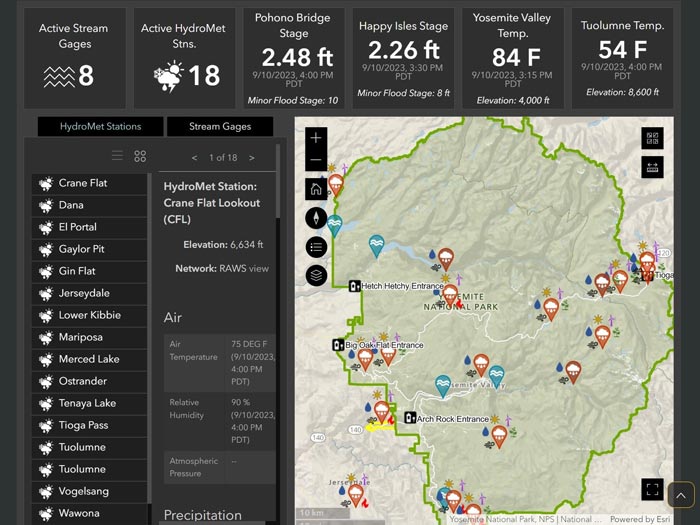Click the 'Elevation: 6,634 ft' text

coord(223,245)
